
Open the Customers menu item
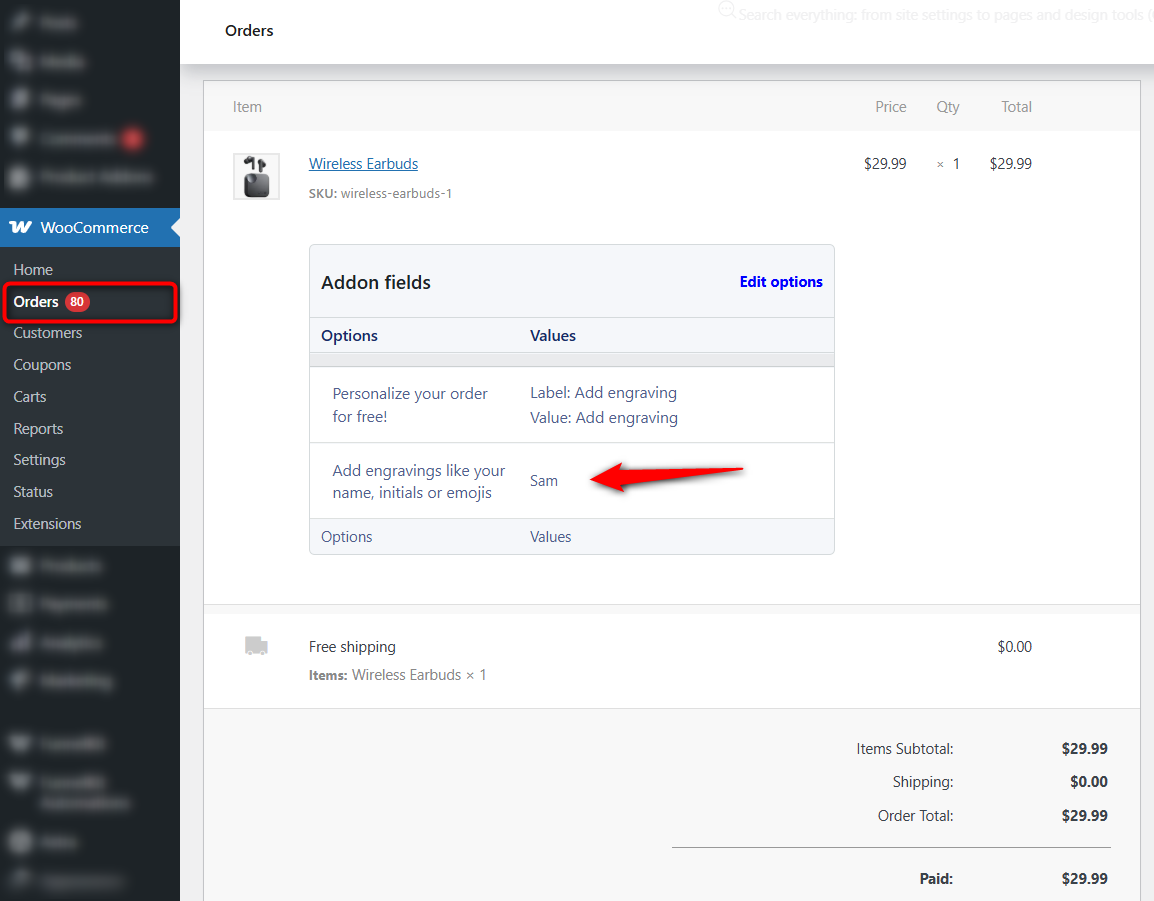(x=47, y=332)
